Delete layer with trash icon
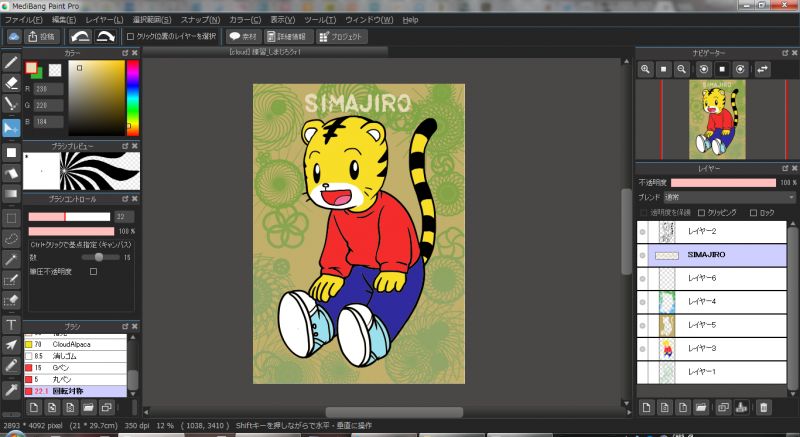 point(763,407)
